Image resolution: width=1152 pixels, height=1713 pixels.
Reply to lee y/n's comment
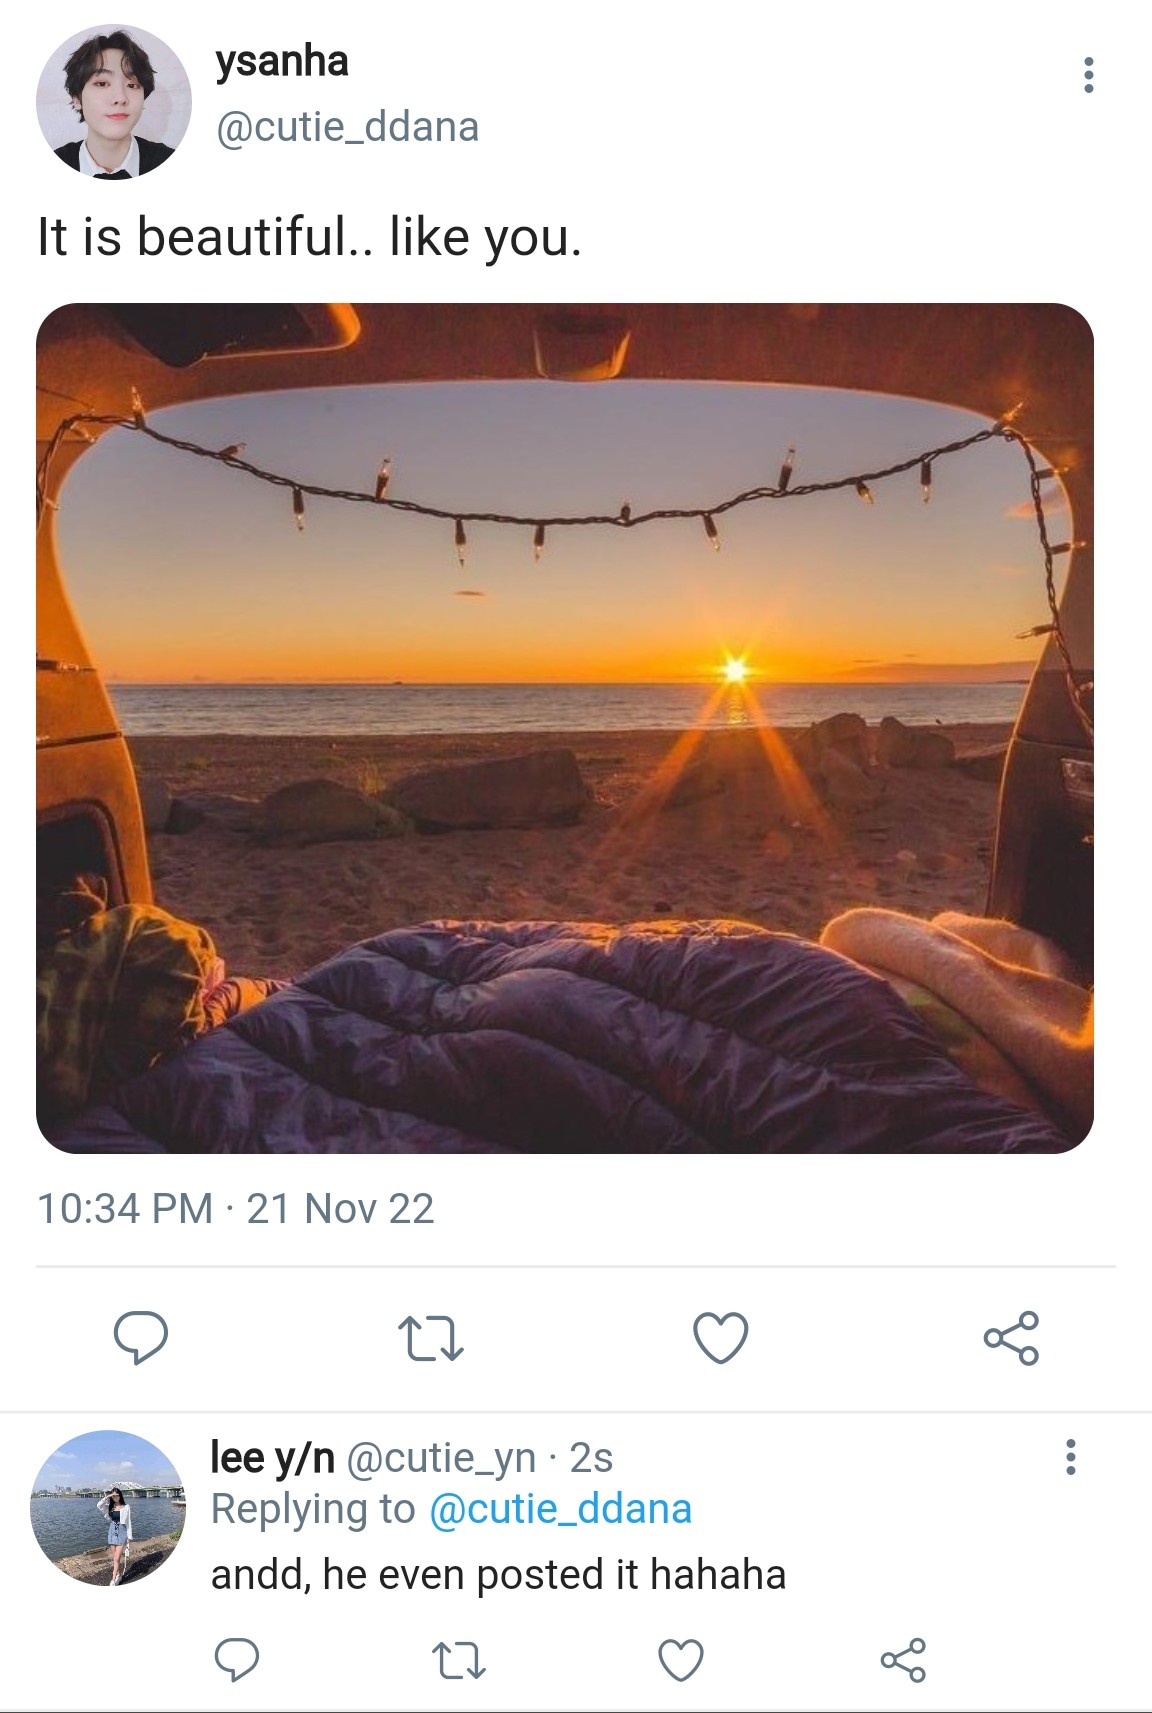(237, 1661)
